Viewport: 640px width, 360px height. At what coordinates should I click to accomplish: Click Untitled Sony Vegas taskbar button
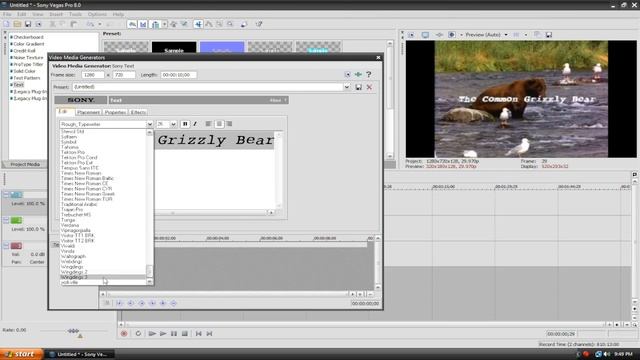tap(79, 354)
